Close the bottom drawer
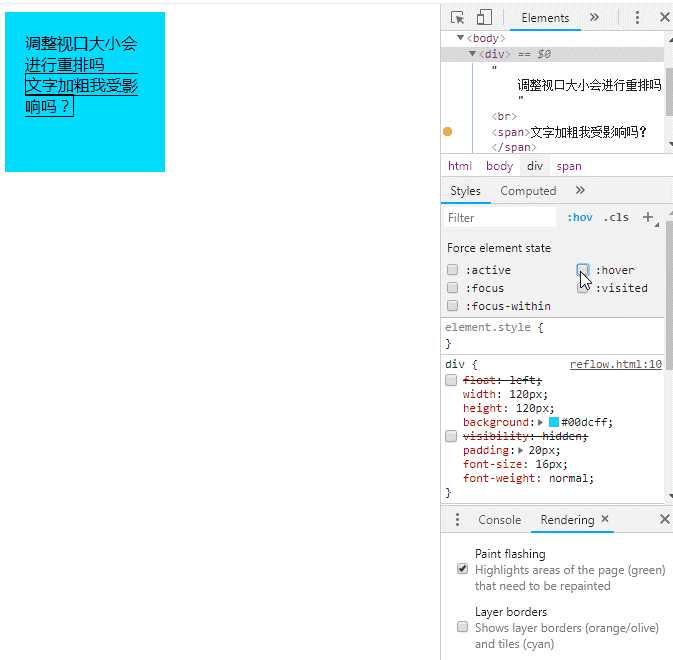The width and height of the screenshot is (673, 660). tap(664, 519)
